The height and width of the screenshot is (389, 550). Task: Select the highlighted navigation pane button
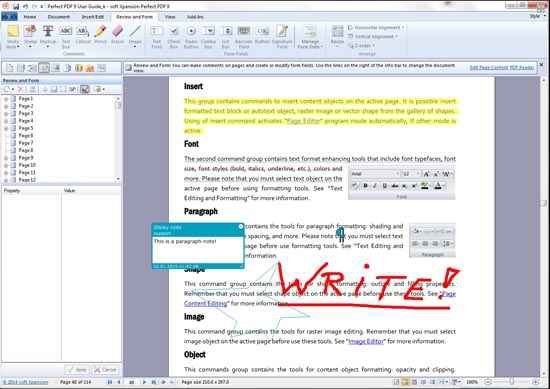pos(44,68)
